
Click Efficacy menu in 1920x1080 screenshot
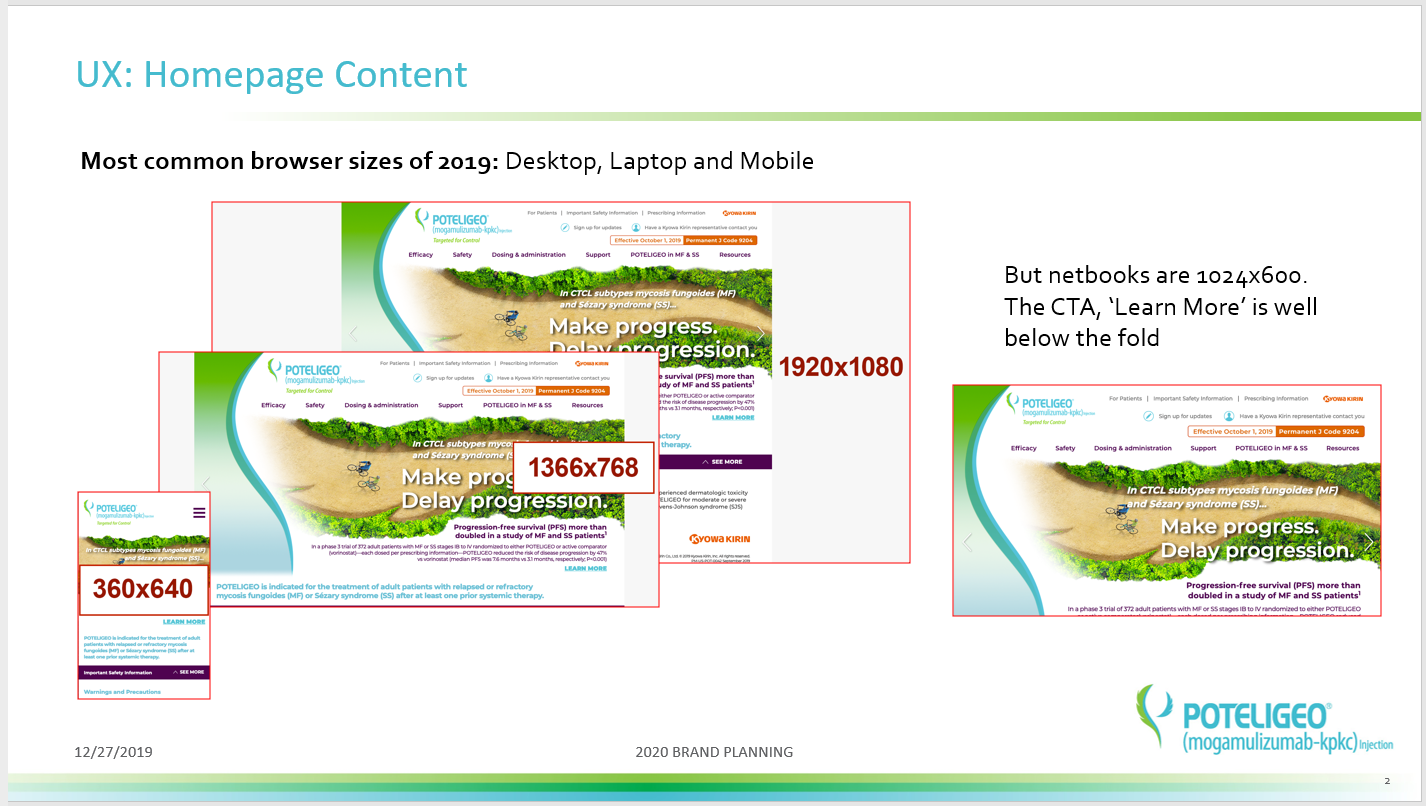pyautogui.click(x=421, y=255)
